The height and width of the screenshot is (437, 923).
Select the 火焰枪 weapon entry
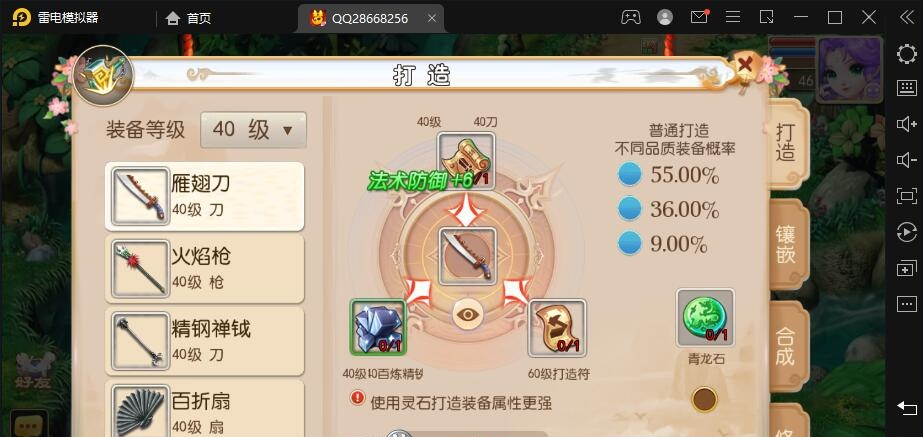pos(205,269)
